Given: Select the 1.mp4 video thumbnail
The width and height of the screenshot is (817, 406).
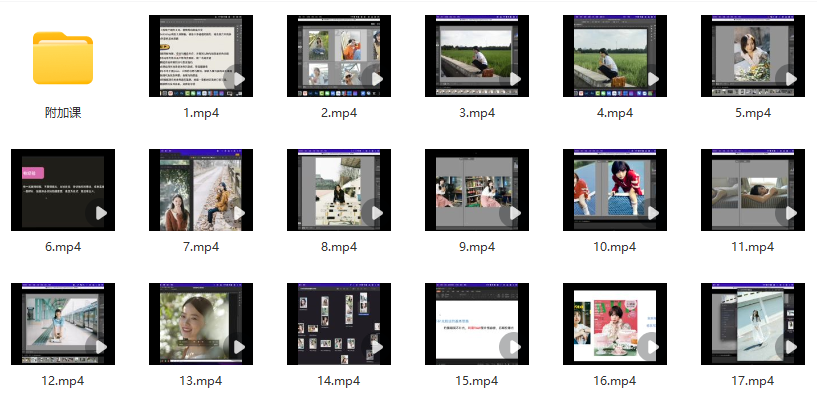Looking at the screenshot, I should click(200, 56).
